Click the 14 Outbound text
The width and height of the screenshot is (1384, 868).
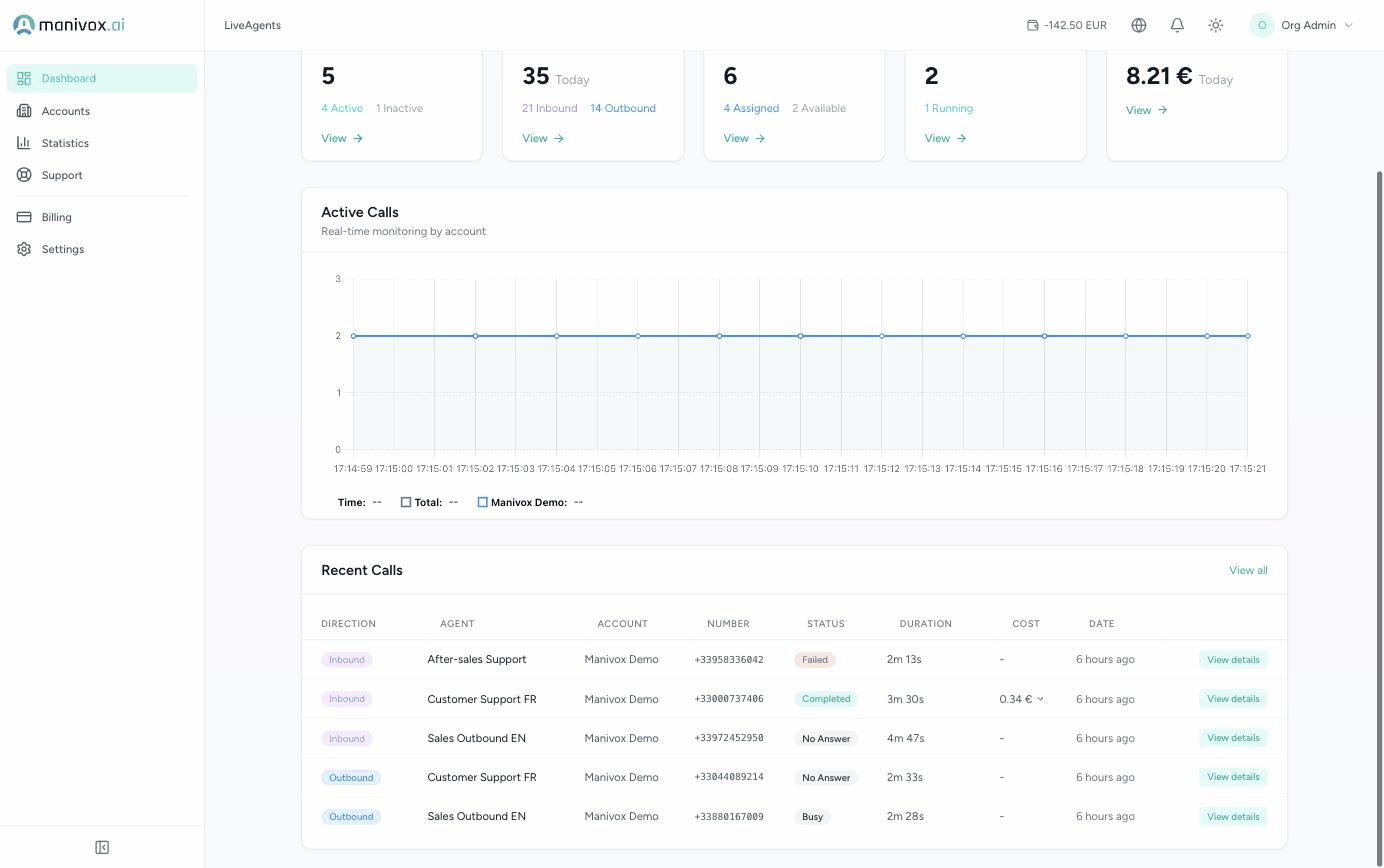point(623,108)
